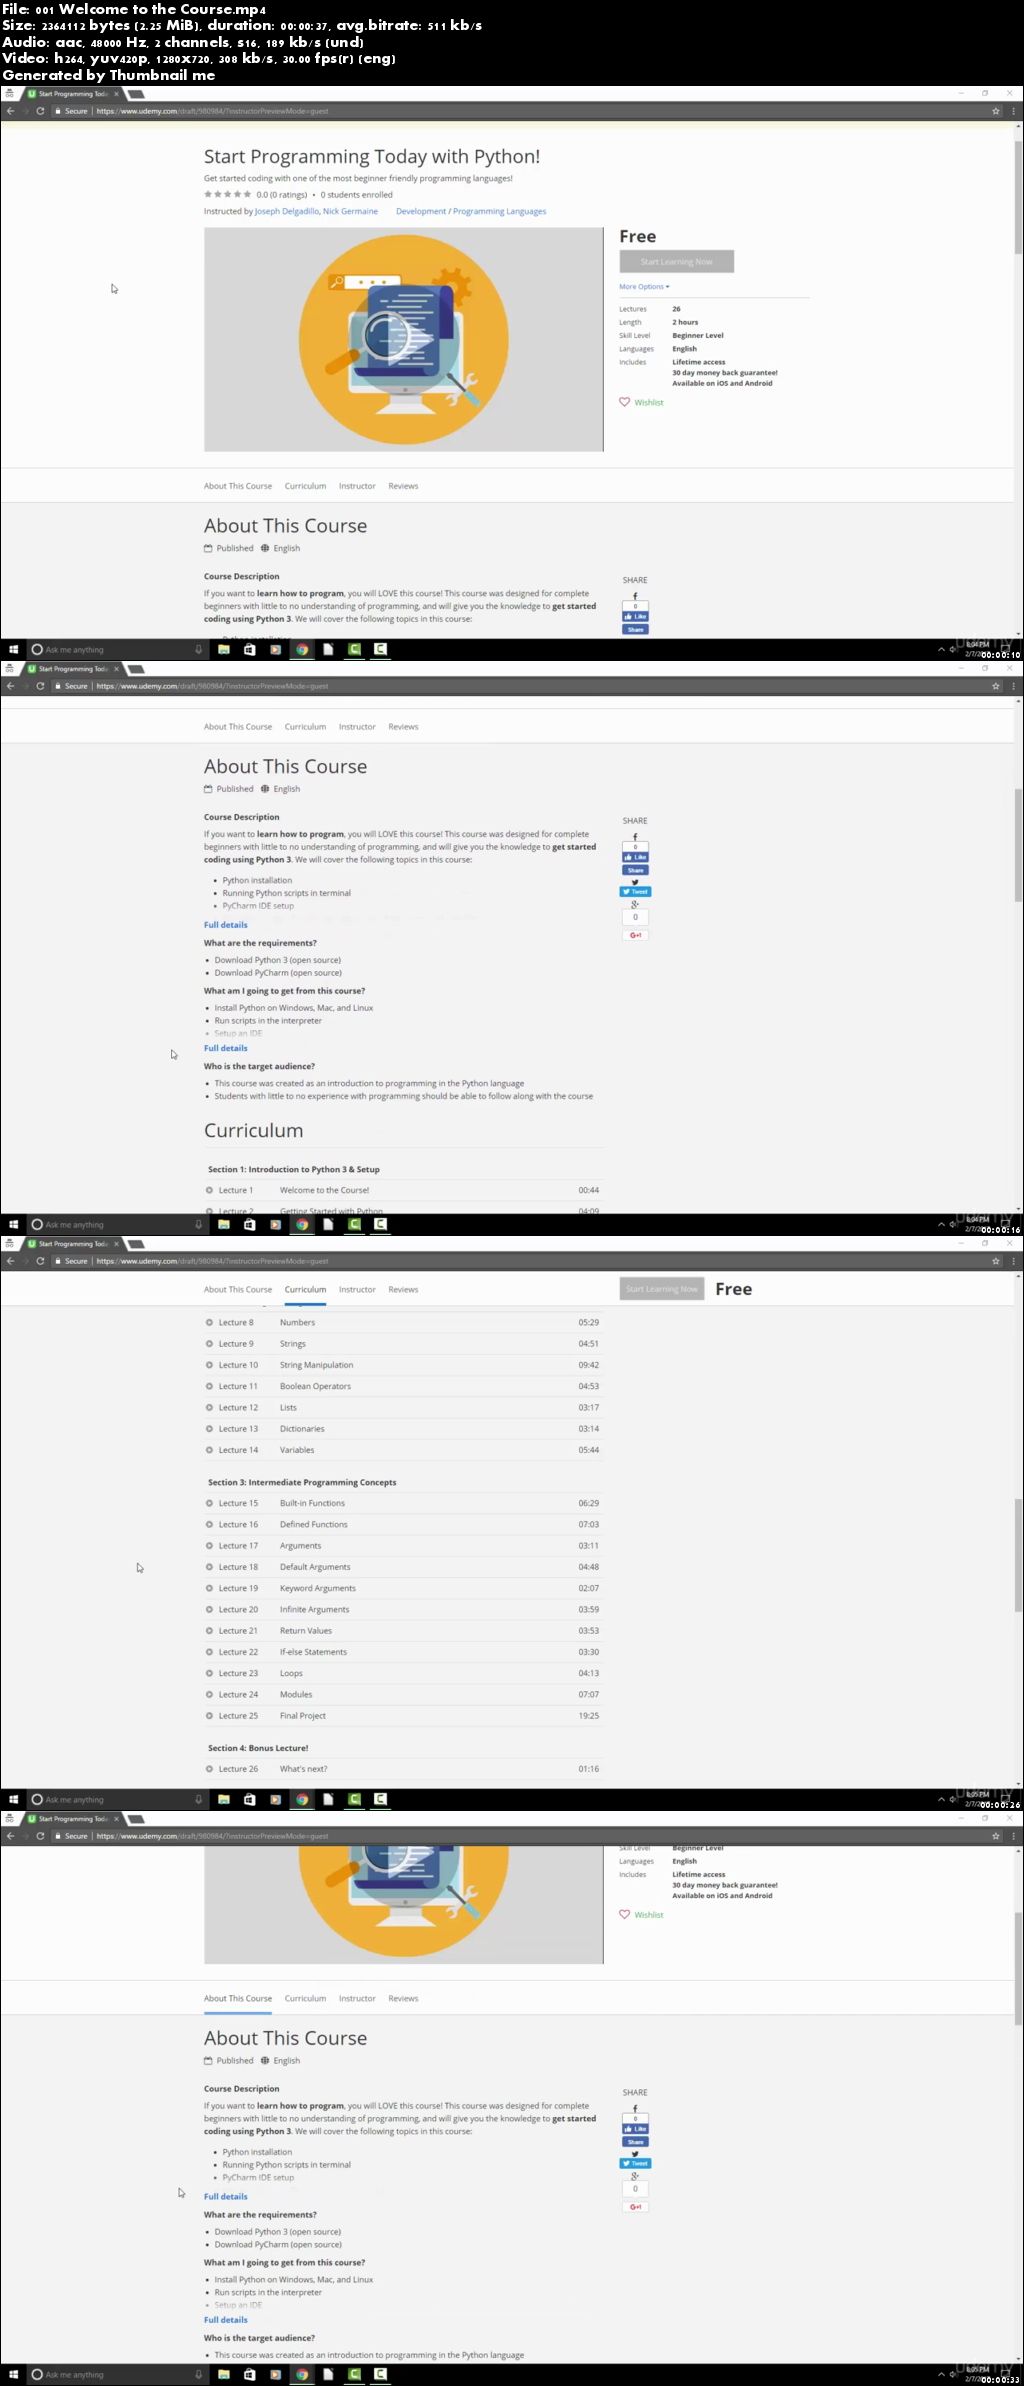The height and width of the screenshot is (2386, 1024).
Task: Click the circle icon beside Lecture 8
Action: (209, 1322)
